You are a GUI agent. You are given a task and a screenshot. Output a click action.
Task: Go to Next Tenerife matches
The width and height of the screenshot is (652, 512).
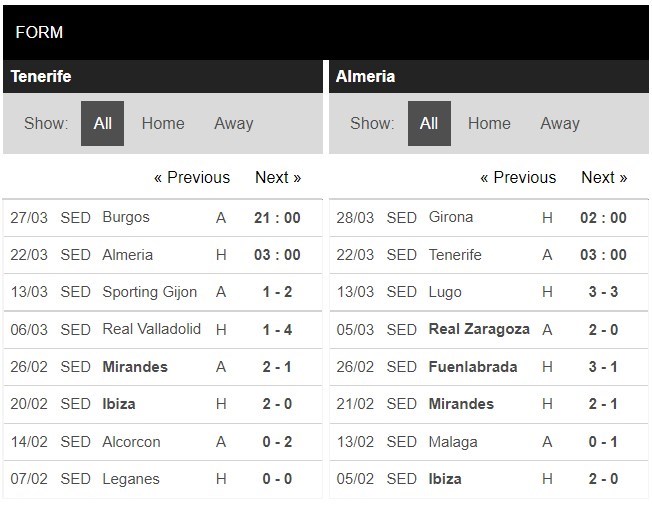pos(278,178)
